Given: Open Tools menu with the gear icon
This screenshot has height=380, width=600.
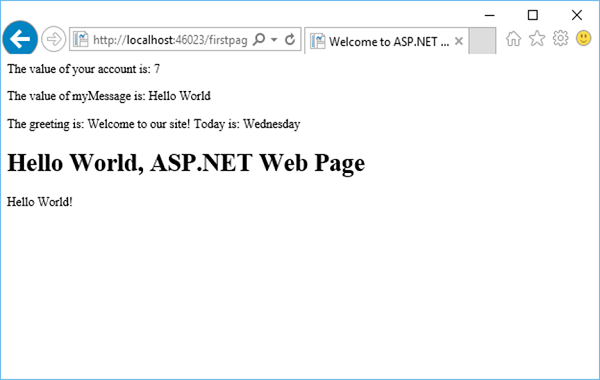Looking at the screenshot, I should point(560,38).
